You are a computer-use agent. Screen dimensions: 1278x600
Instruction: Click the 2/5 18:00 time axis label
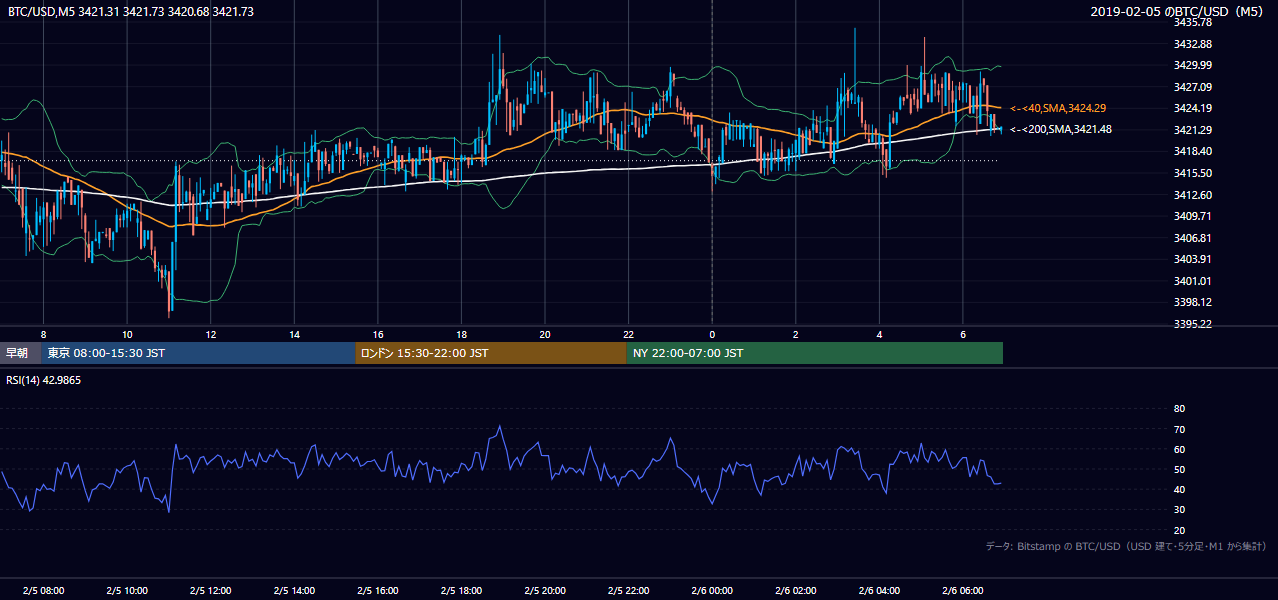coord(461,590)
